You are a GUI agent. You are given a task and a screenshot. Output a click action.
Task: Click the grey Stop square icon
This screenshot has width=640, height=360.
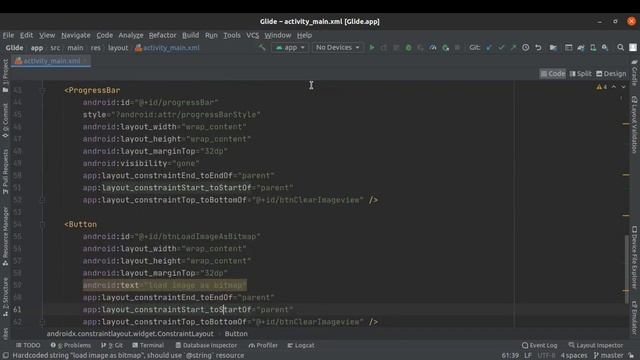point(457,48)
